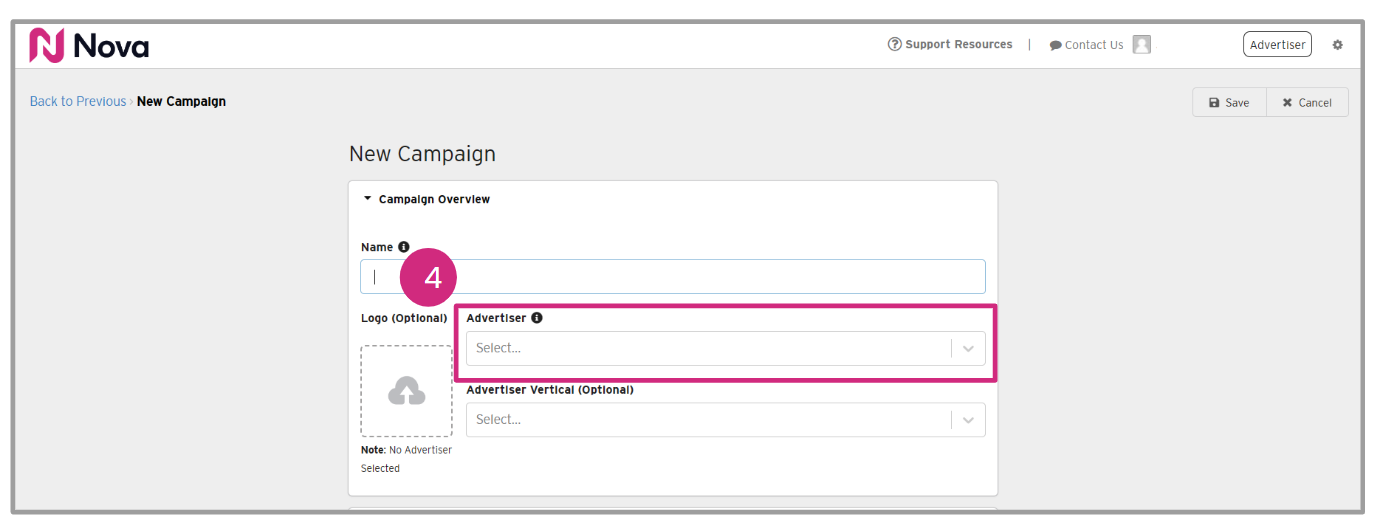Click the Contact Us chat icon
The height and width of the screenshot is (528, 1379).
1055,46
